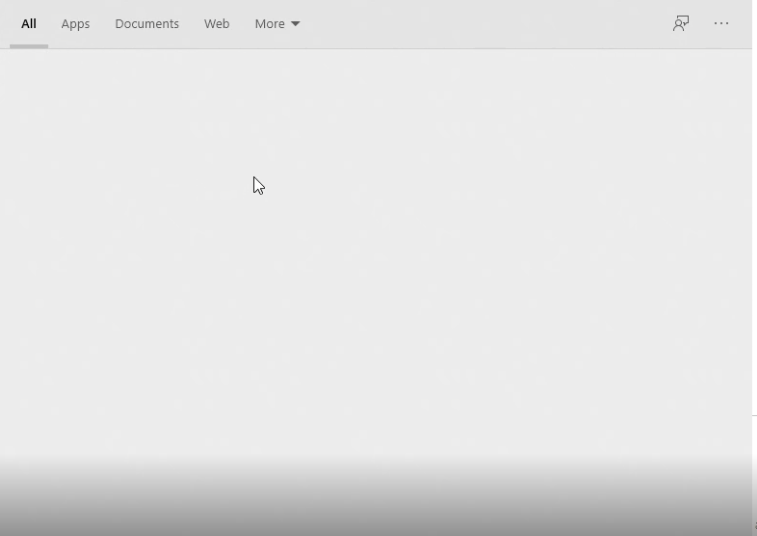This screenshot has width=757, height=536.
Task: Expand the More dropdown menu
Action: [277, 24]
